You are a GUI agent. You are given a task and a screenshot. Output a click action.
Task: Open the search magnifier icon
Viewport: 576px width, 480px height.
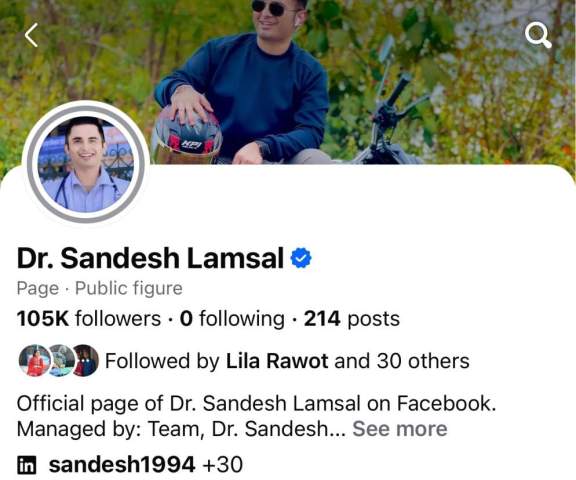538,35
